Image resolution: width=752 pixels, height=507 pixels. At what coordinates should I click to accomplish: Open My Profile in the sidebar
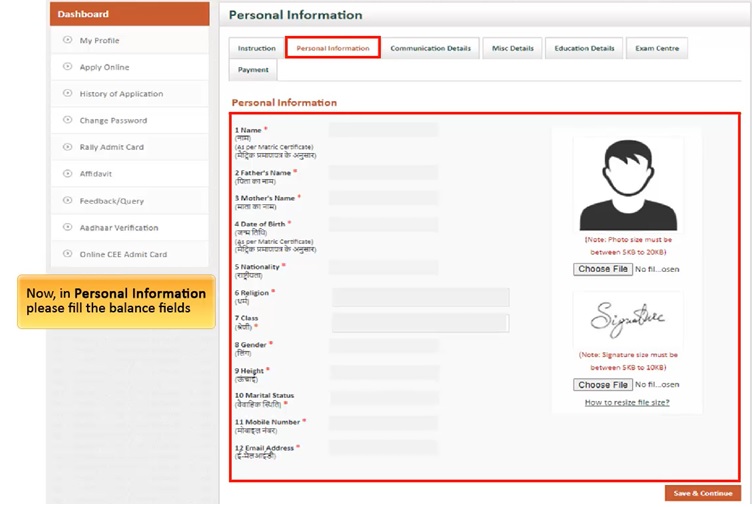click(129, 40)
